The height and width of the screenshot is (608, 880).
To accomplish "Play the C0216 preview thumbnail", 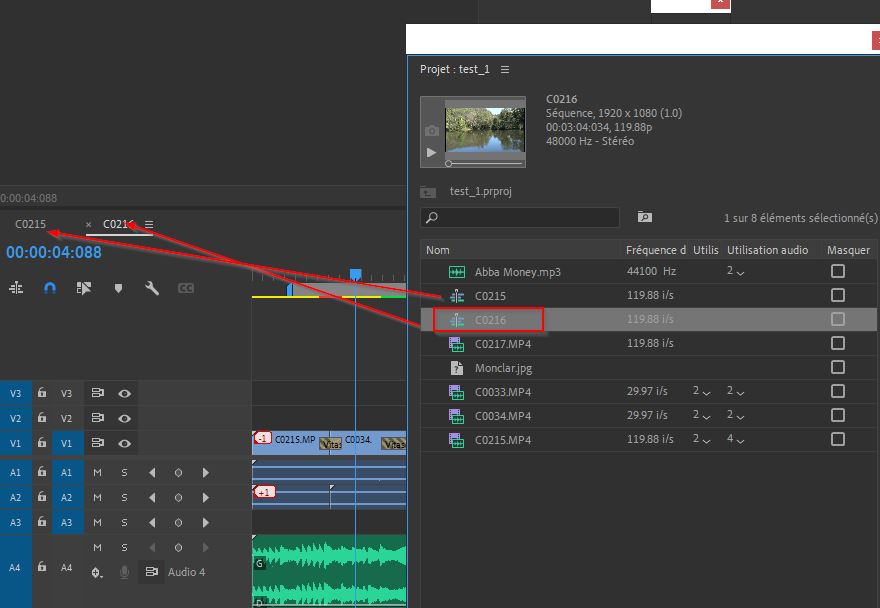I will tap(431, 153).
